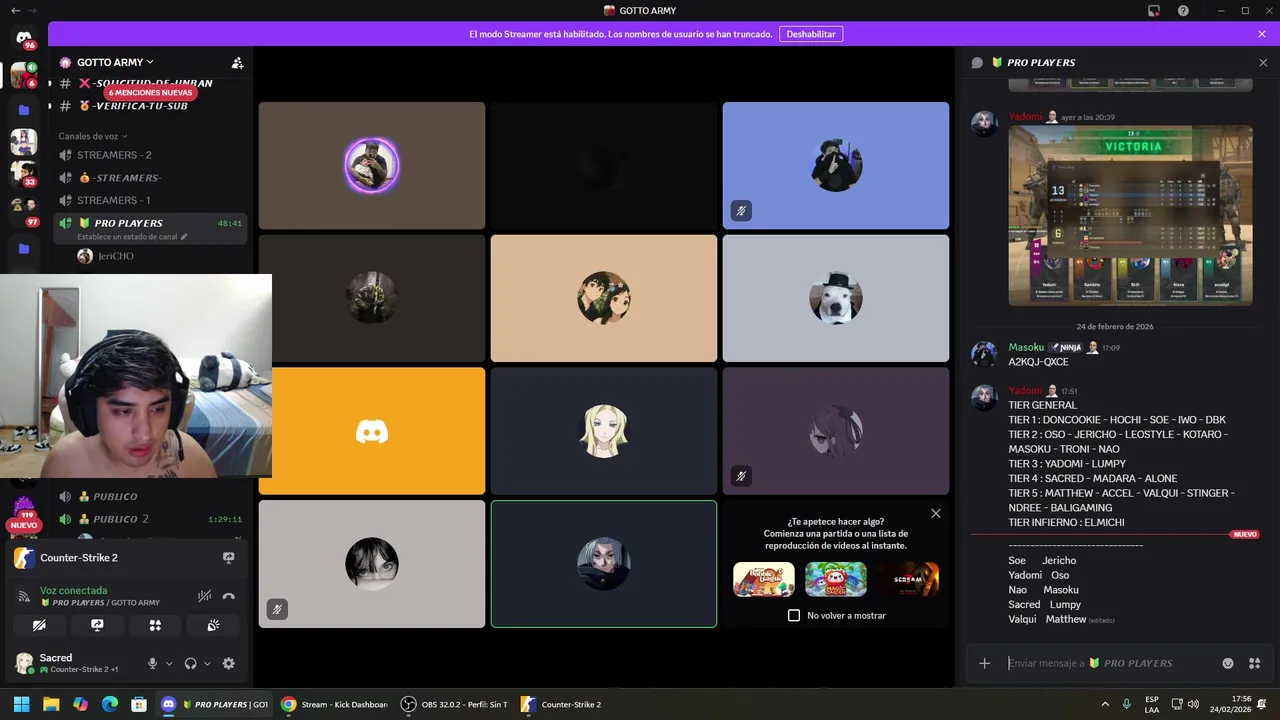Screen dimensions: 1280x720
Task: Join the PUBLICO voice channel
Action: point(150,496)
